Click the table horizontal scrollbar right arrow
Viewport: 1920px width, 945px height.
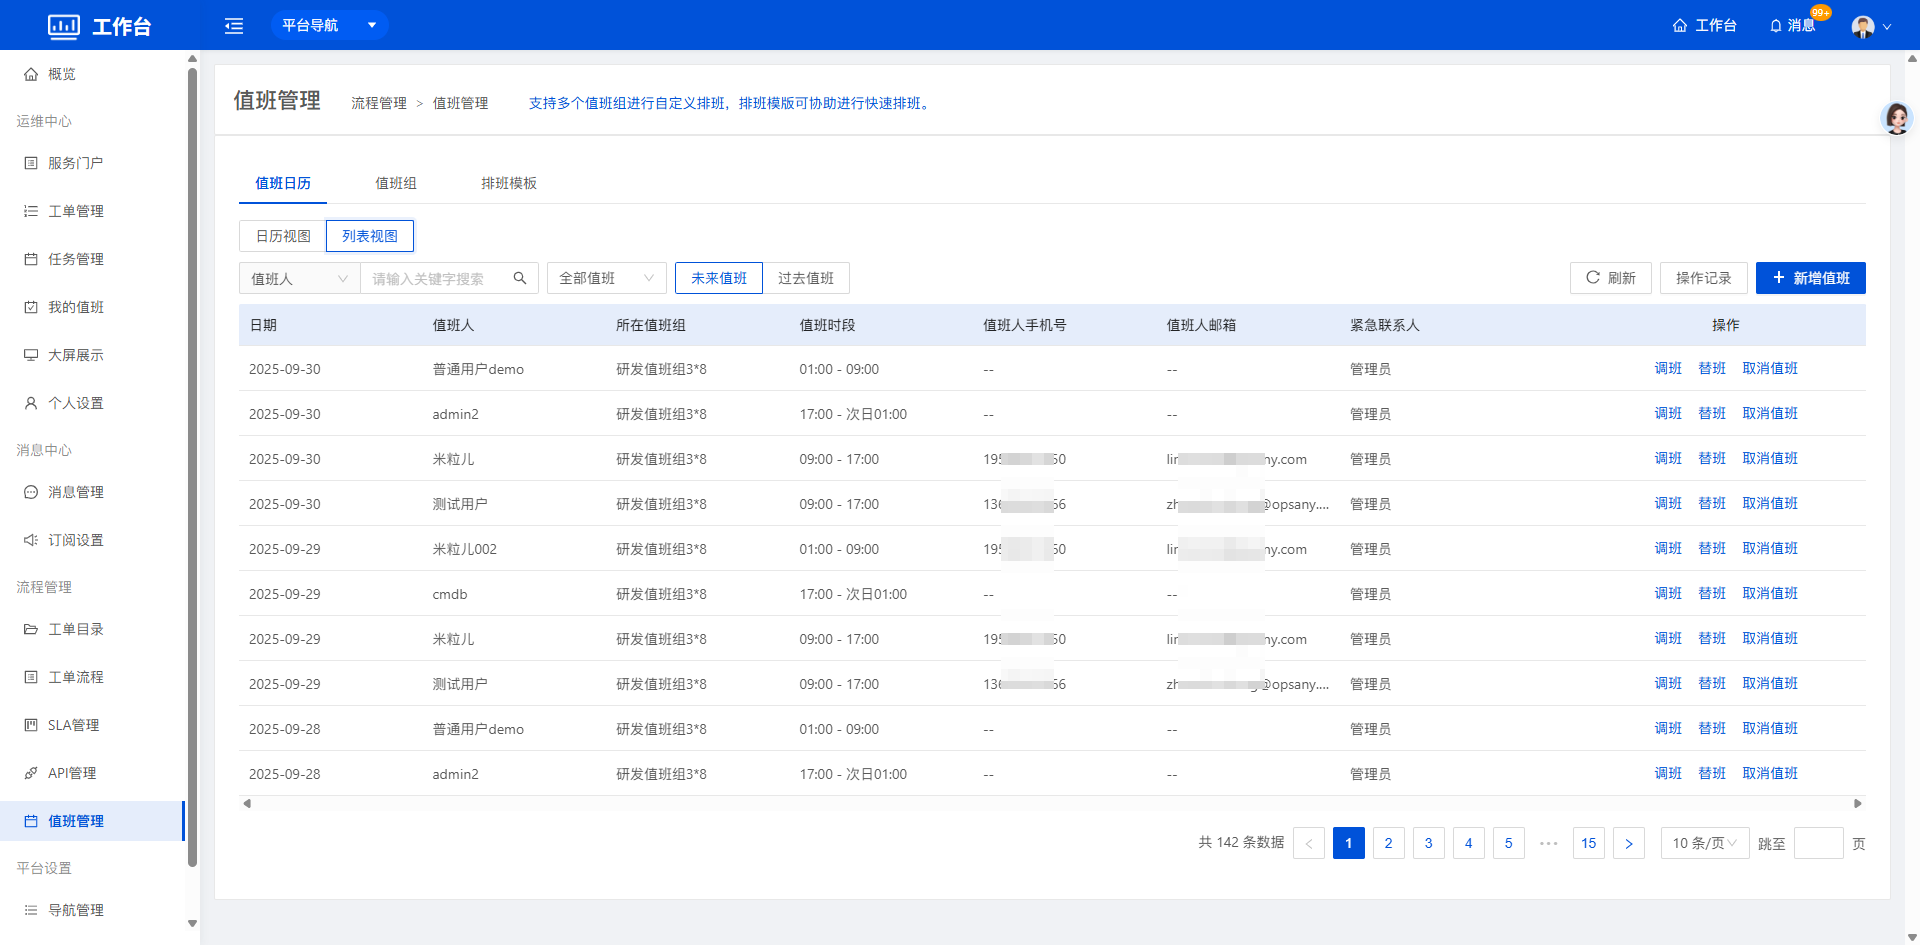click(1857, 803)
